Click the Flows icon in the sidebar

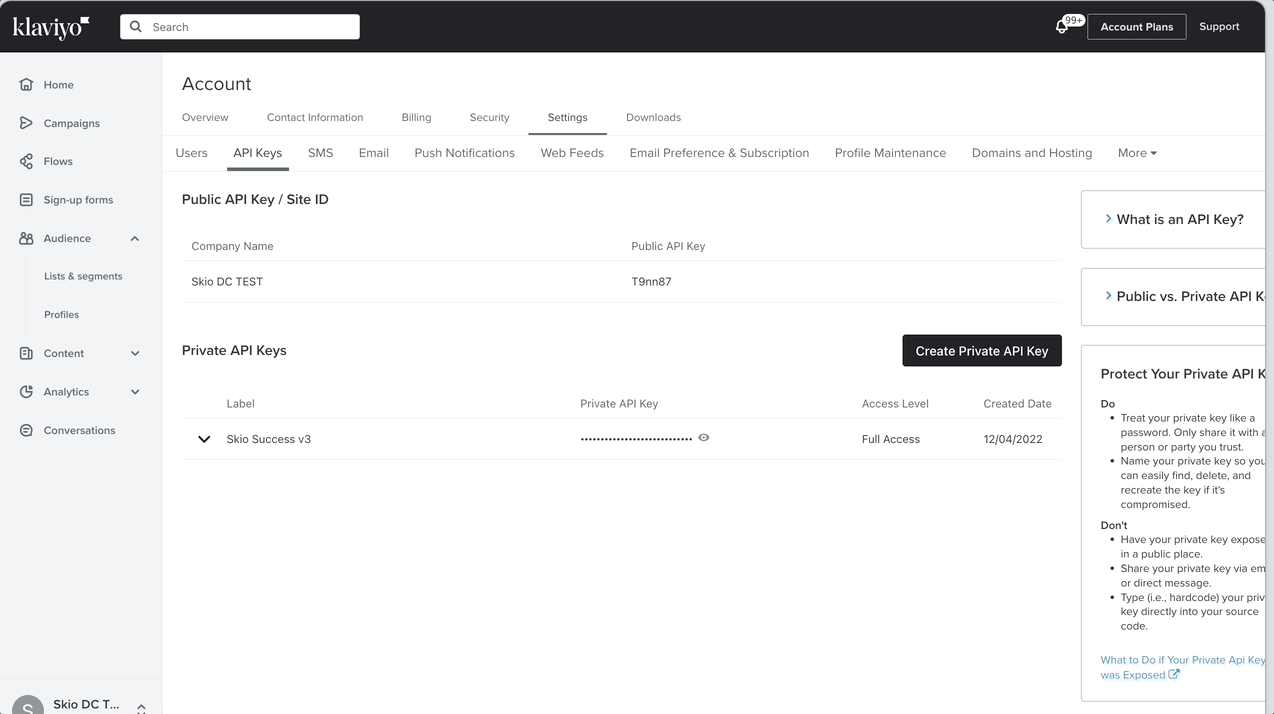(x=26, y=161)
